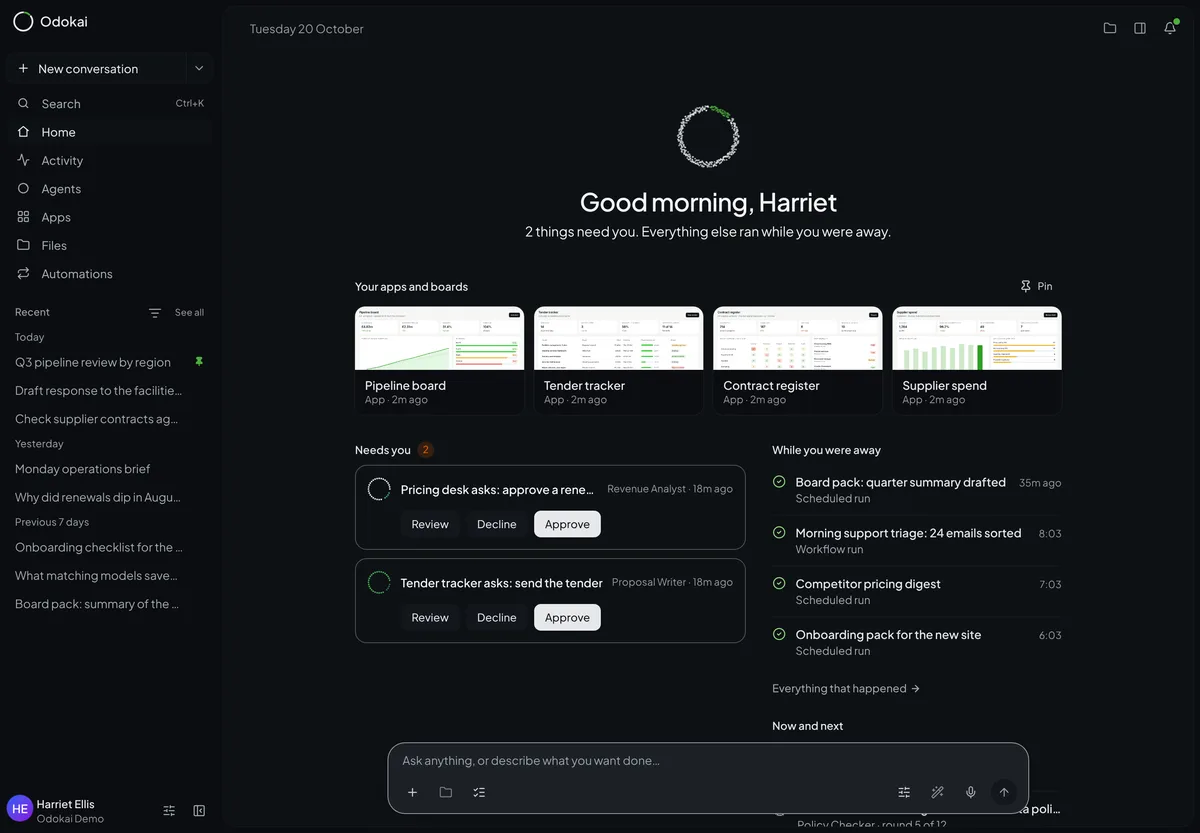This screenshot has width=1200, height=833.
Task: Open the notifications bell icon
Action: 1170,28
